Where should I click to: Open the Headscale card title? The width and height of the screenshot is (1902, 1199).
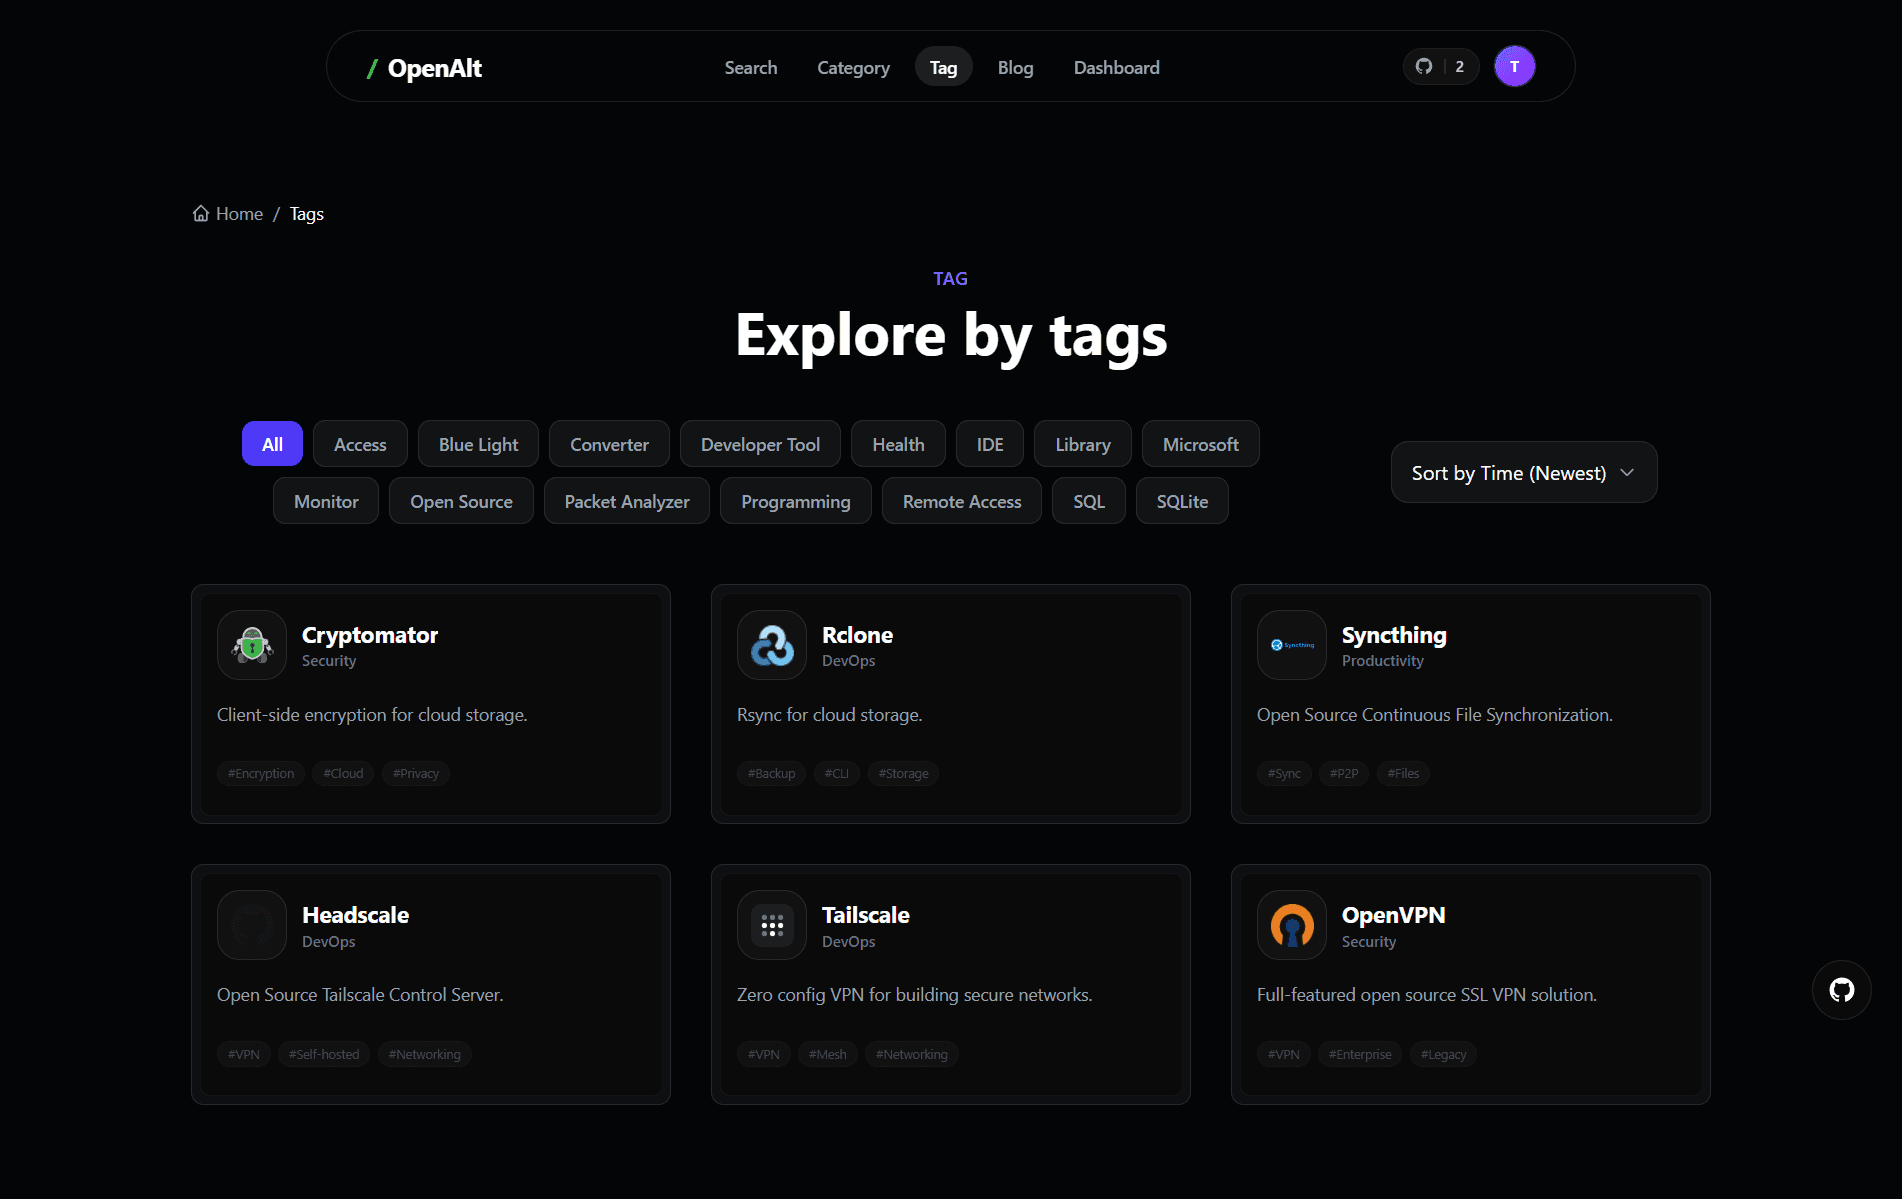(x=355, y=915)
